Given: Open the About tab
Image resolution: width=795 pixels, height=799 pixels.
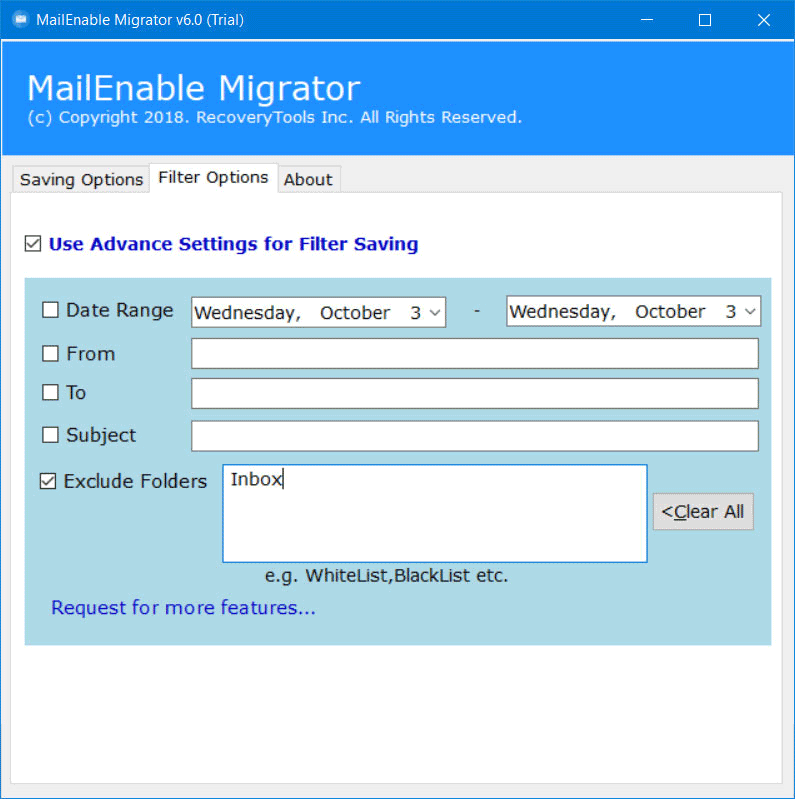Looking at the screenshot, I should click(308, 179).
